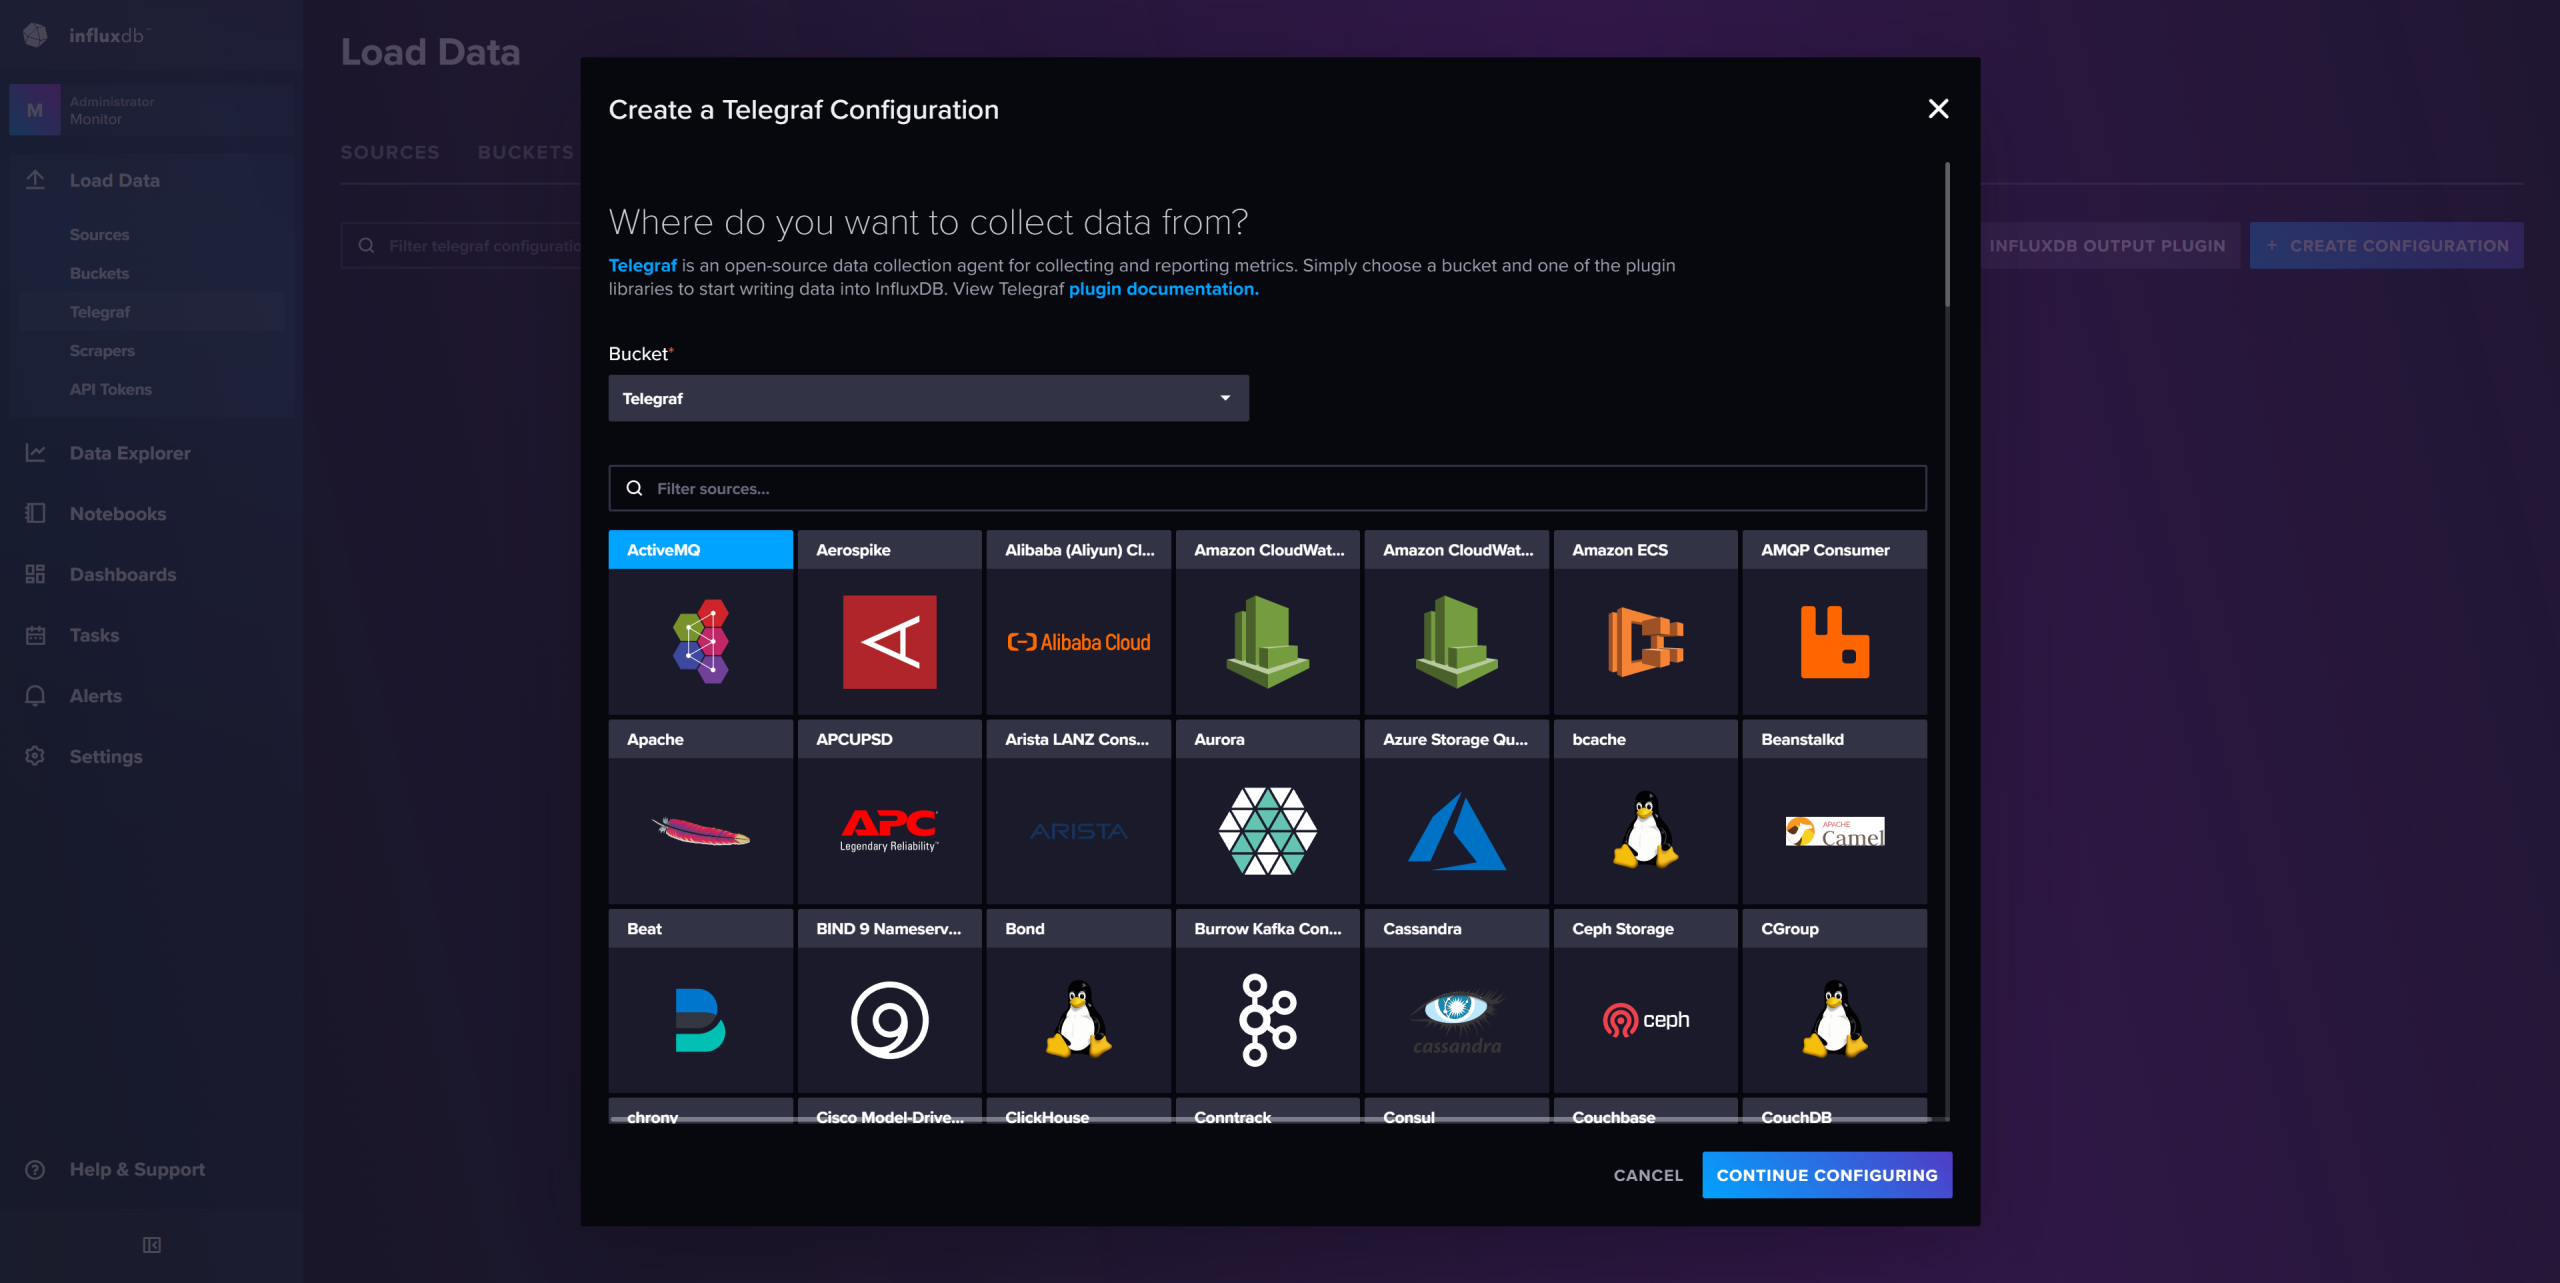This screenshot has width=2560, height=1283.
Task: Select the CGroup penguin icon
Action: coord(1834,1018)
